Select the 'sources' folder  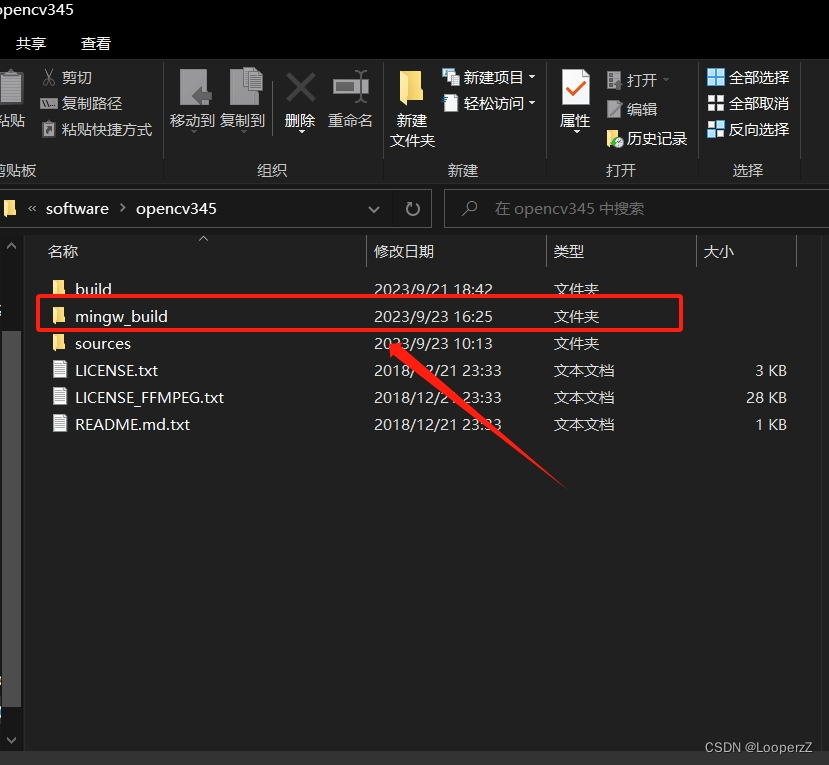(x=103, y=344)
